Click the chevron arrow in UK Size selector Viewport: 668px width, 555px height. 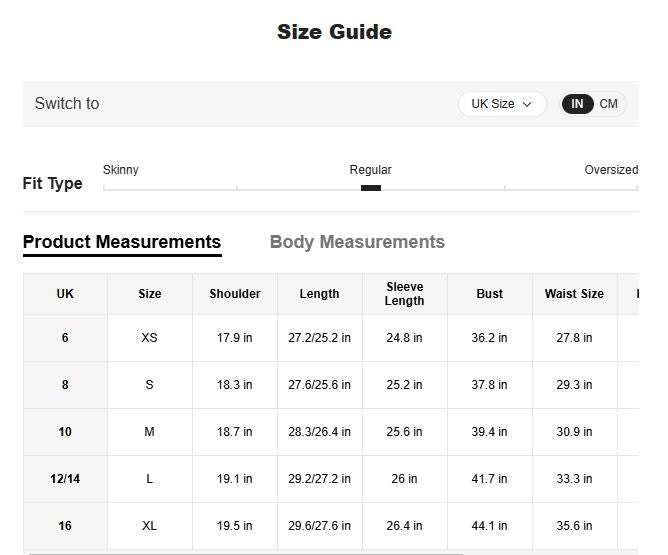(527, 104)
